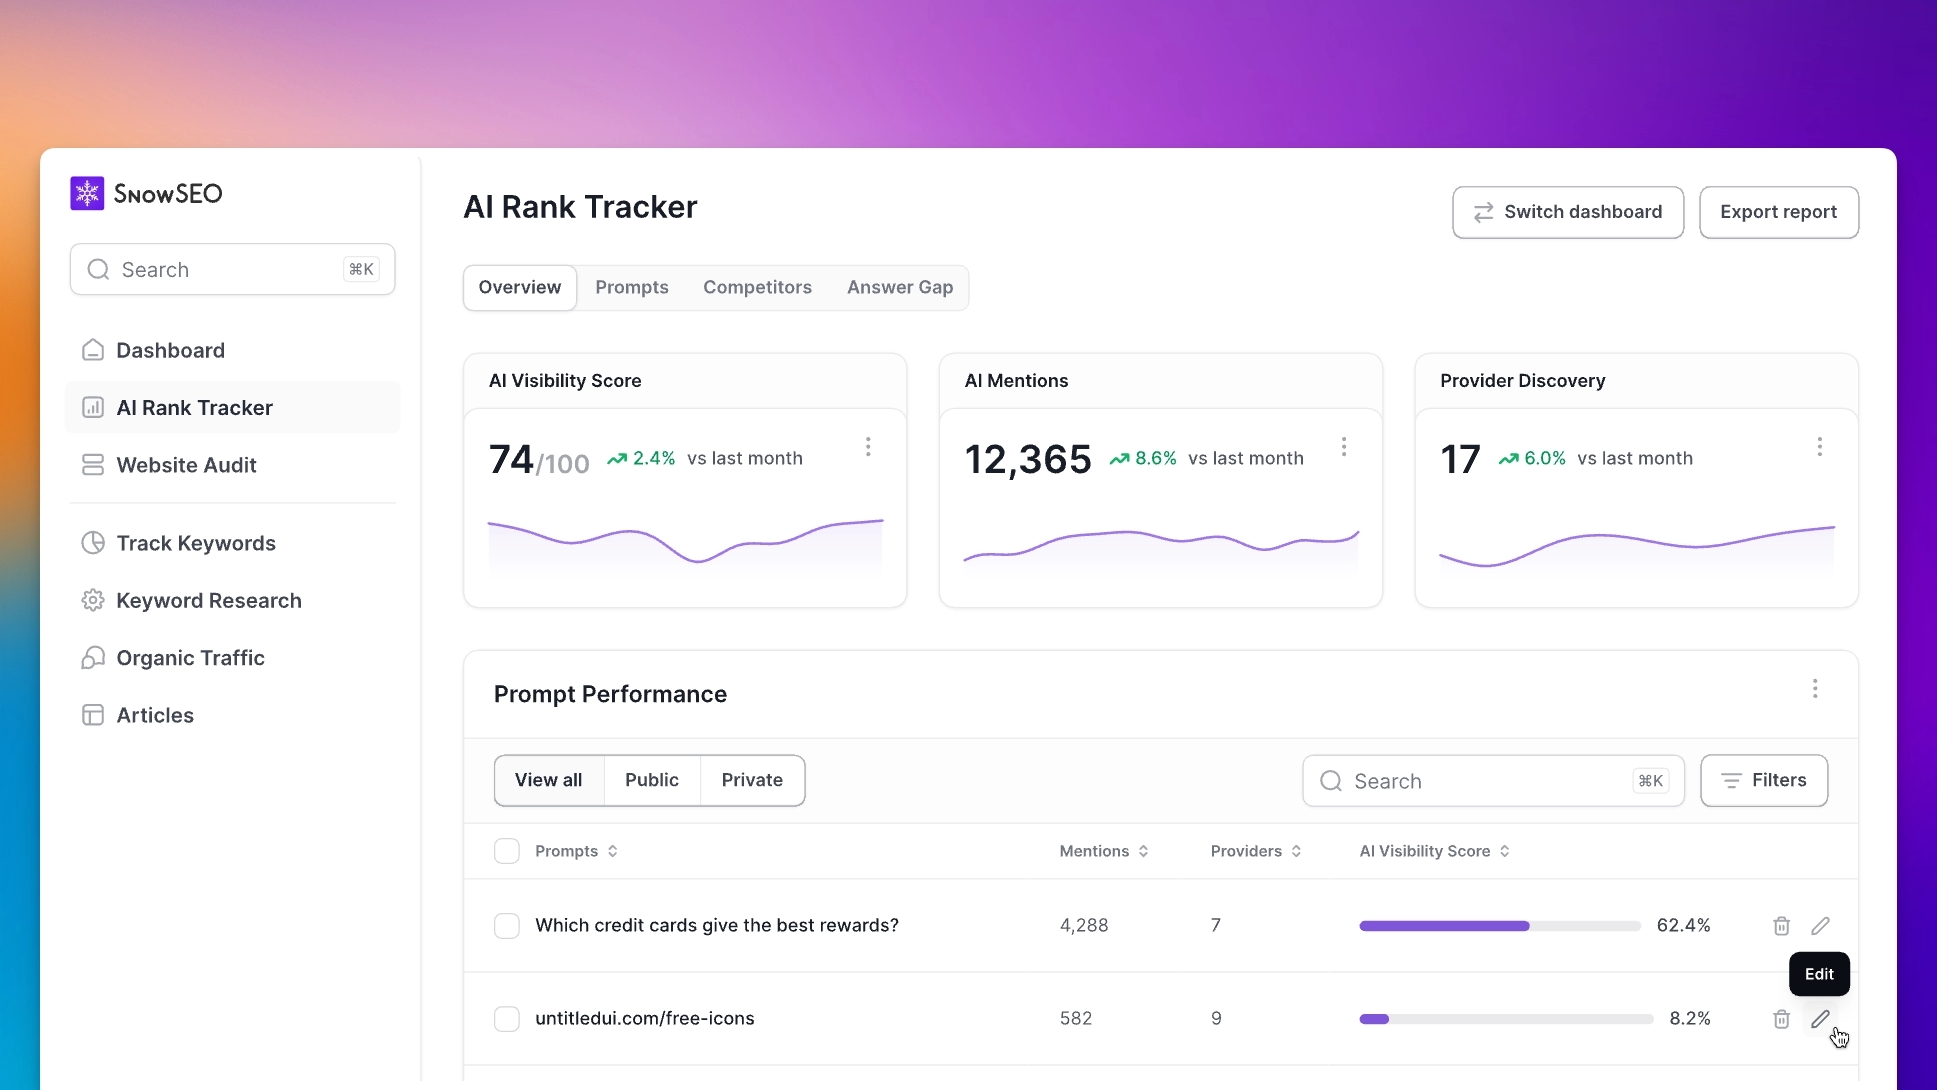Screen dimensions: 1937x1090
Task: Select AI Rank Tracker in the sidebar
Action: 194,407
